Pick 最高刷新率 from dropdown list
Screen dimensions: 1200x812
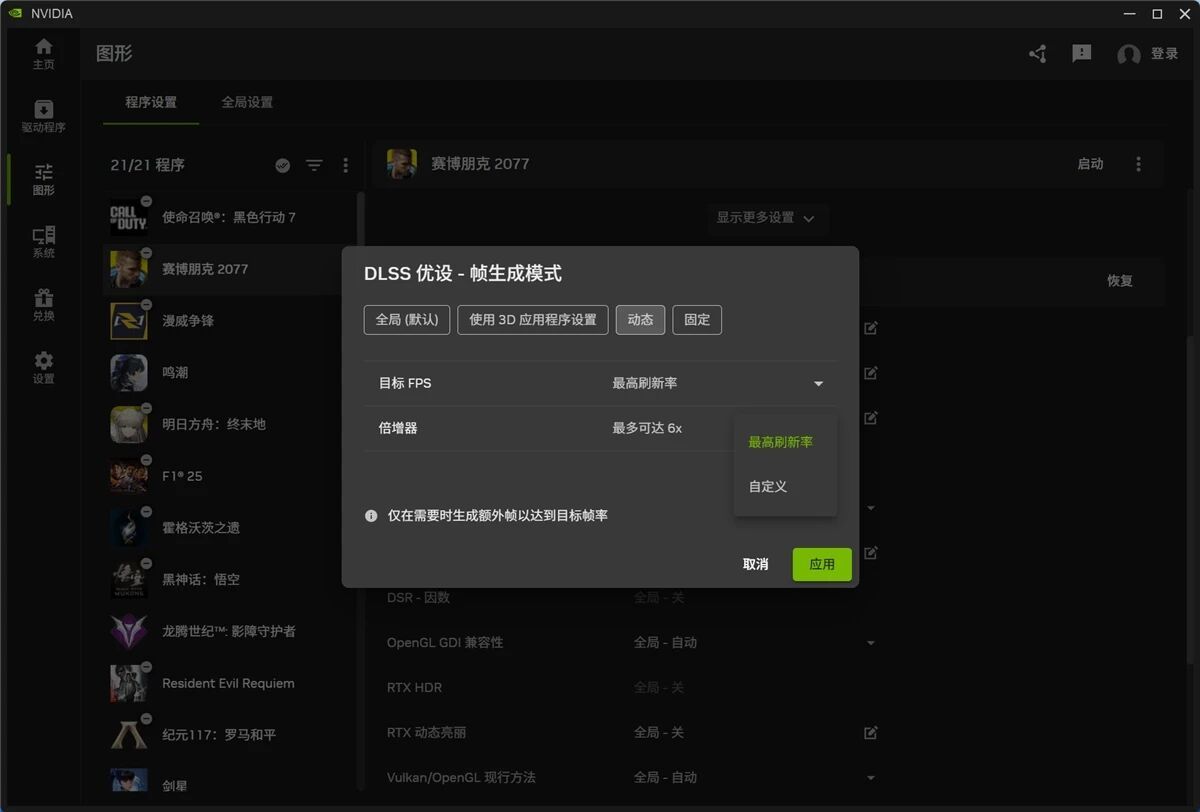781,442
